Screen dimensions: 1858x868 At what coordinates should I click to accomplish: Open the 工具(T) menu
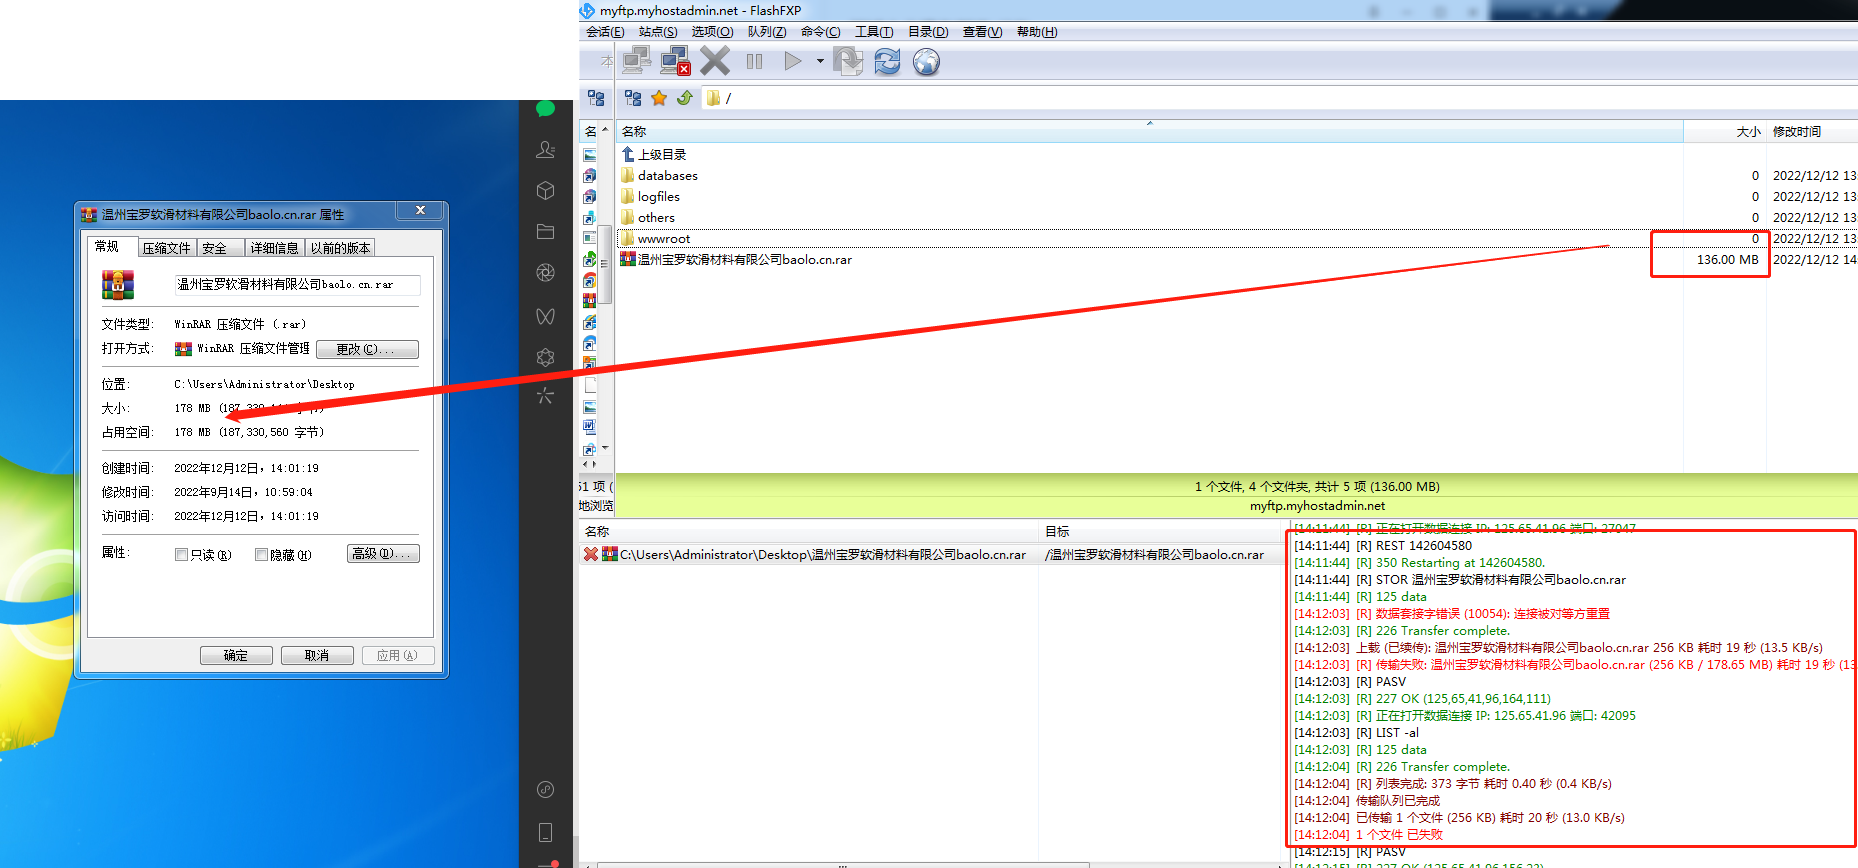(874, 32)
